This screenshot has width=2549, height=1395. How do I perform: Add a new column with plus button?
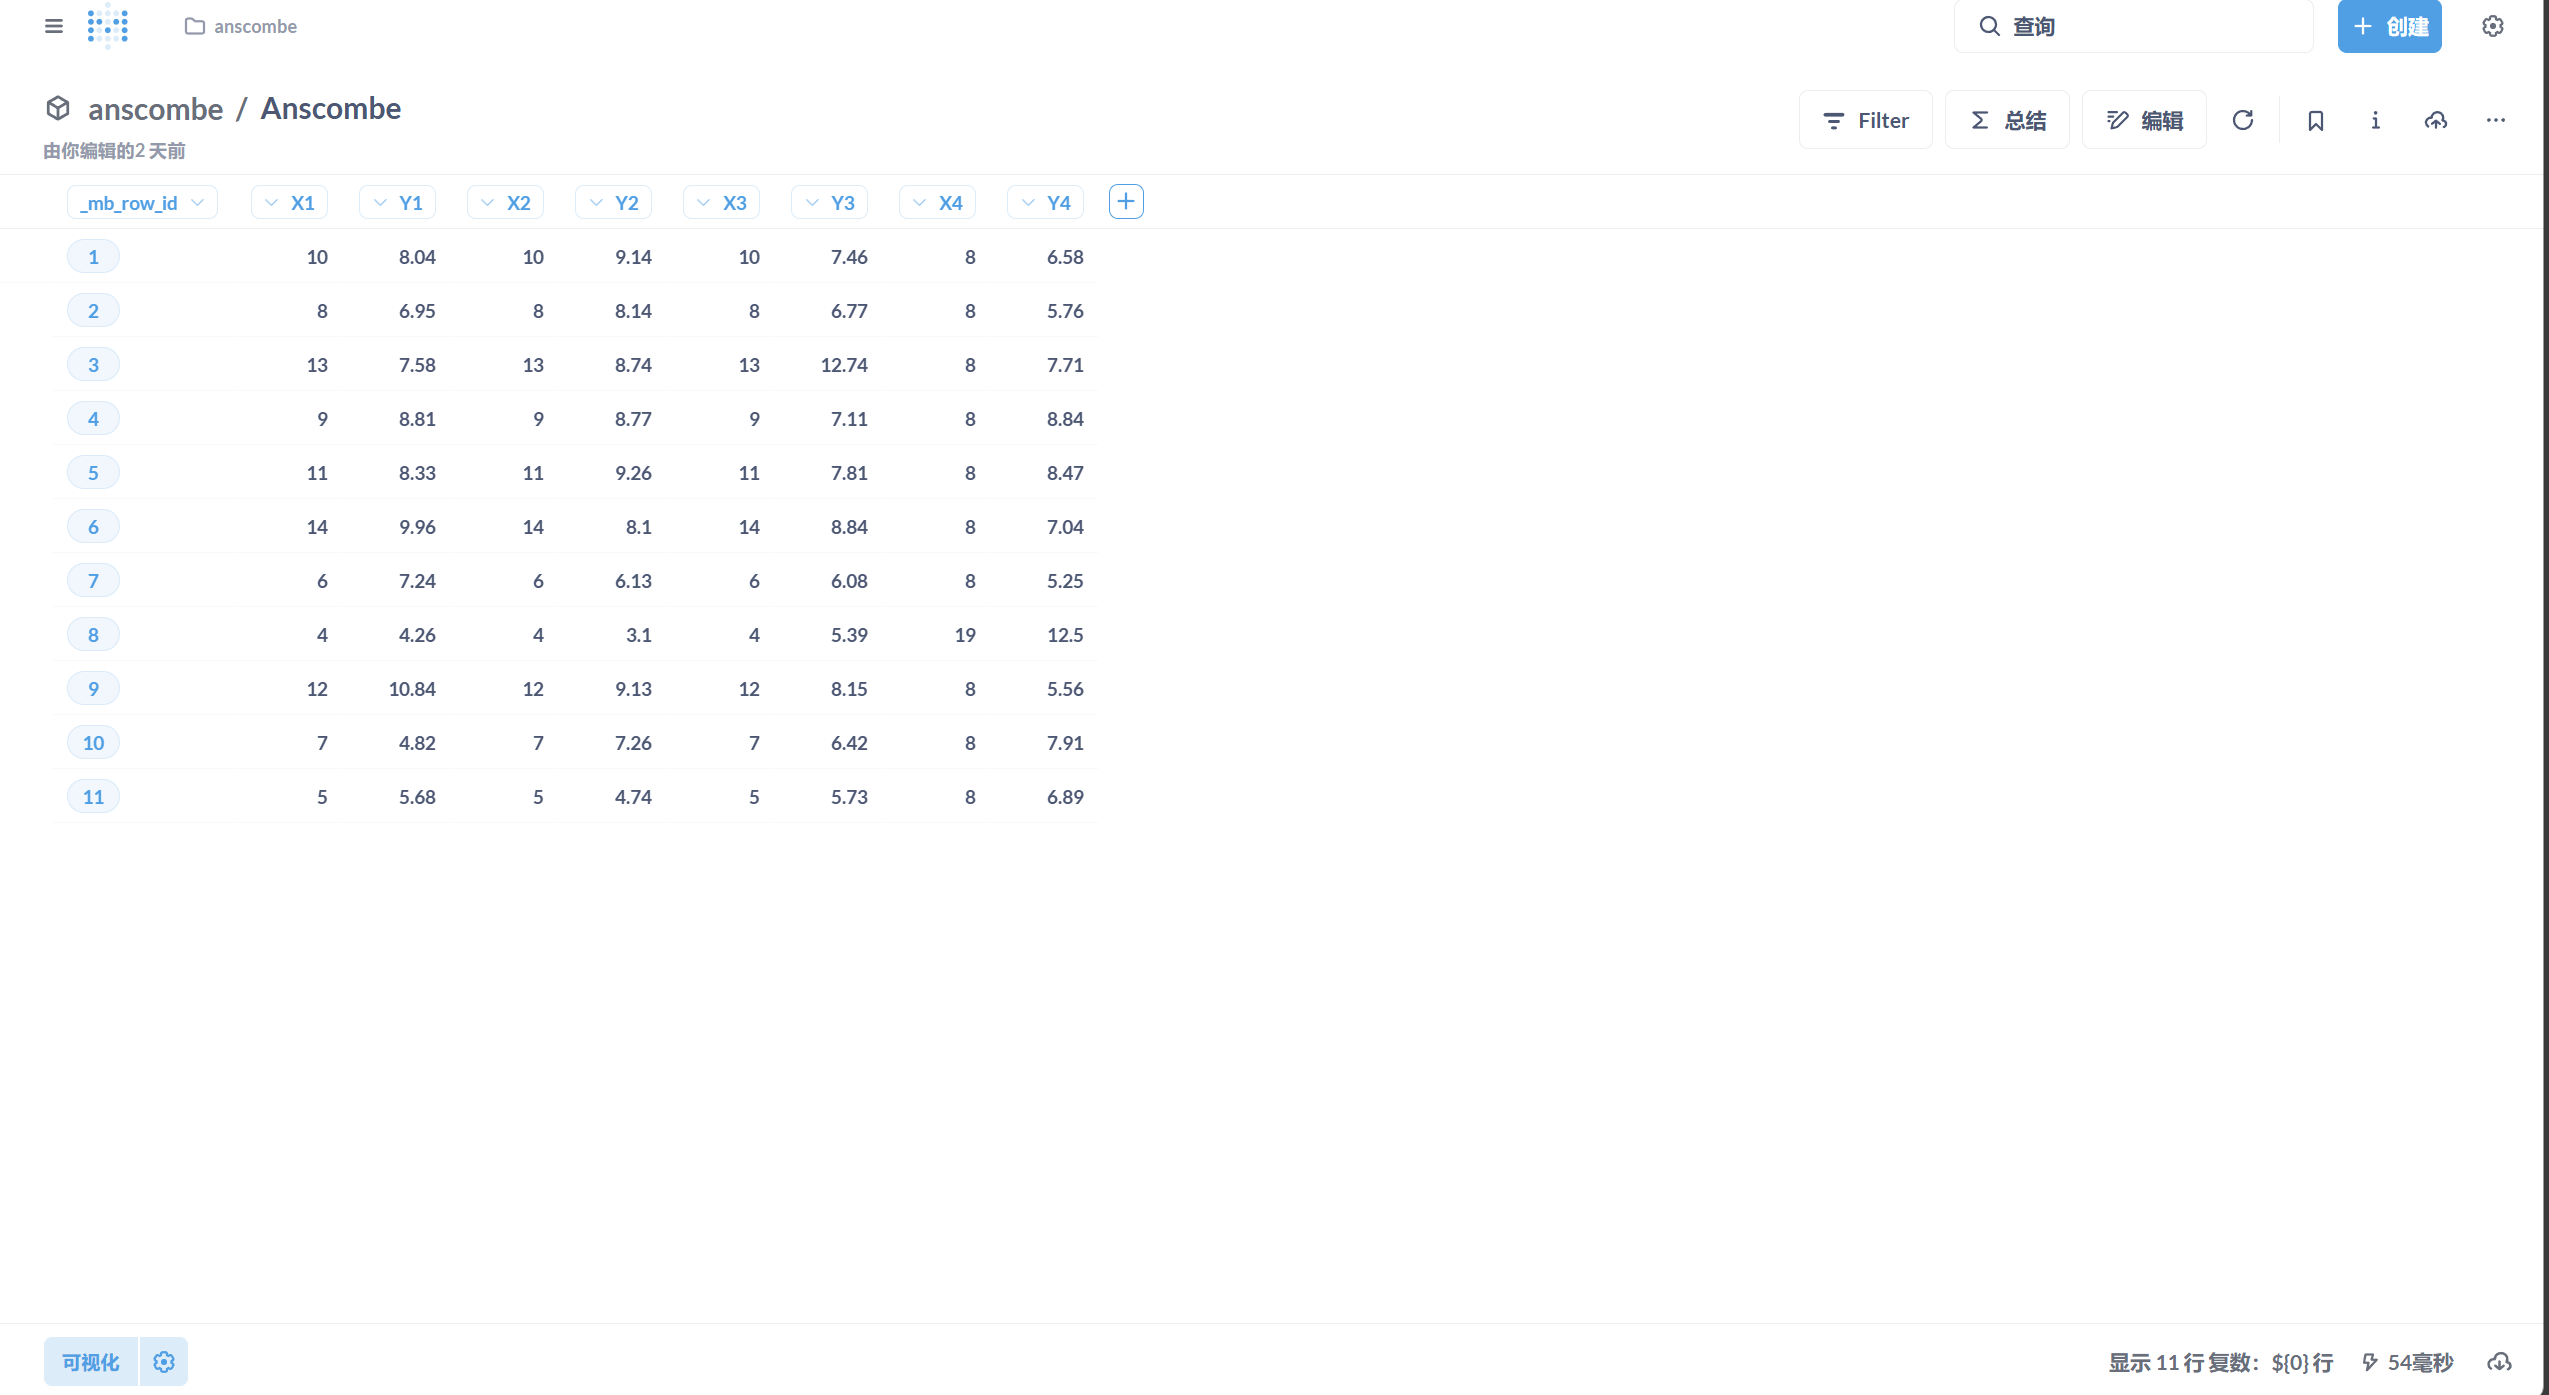(1126, 202)
